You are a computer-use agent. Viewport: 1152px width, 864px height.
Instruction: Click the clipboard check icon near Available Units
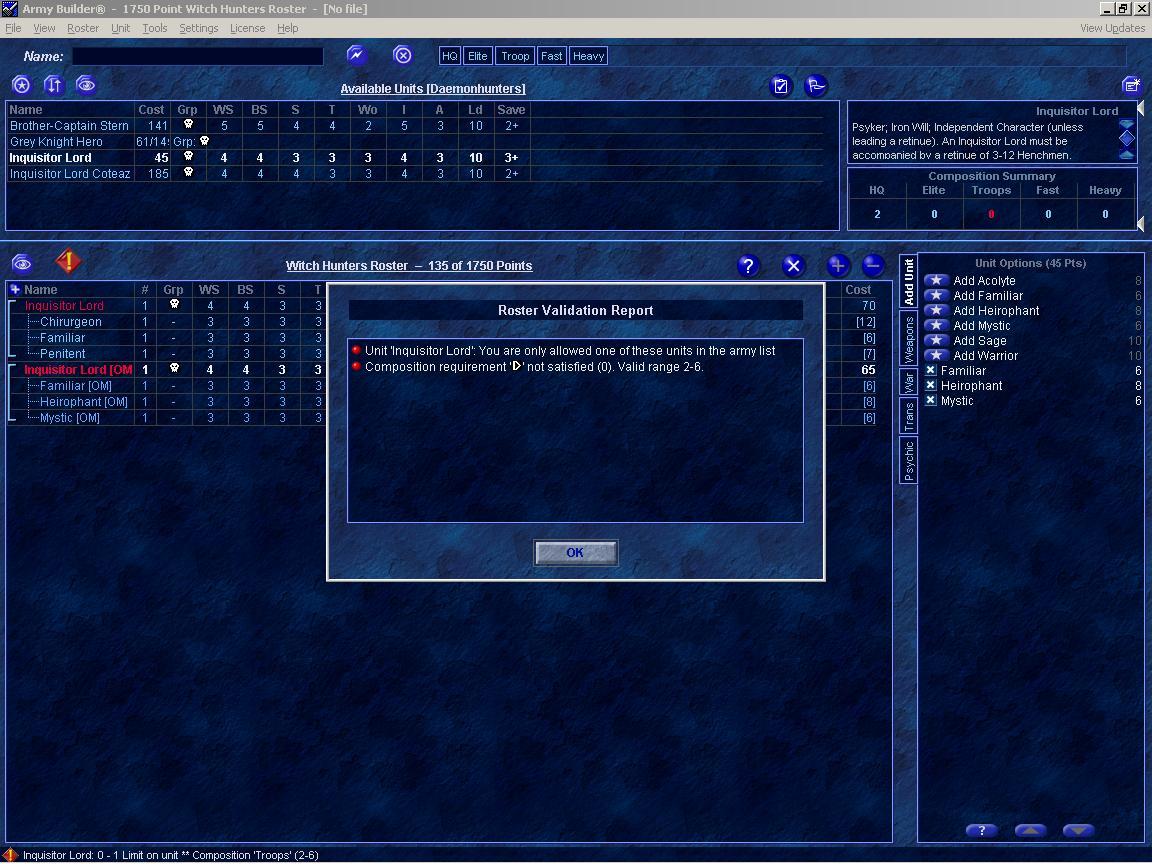(x=780, y=86)
